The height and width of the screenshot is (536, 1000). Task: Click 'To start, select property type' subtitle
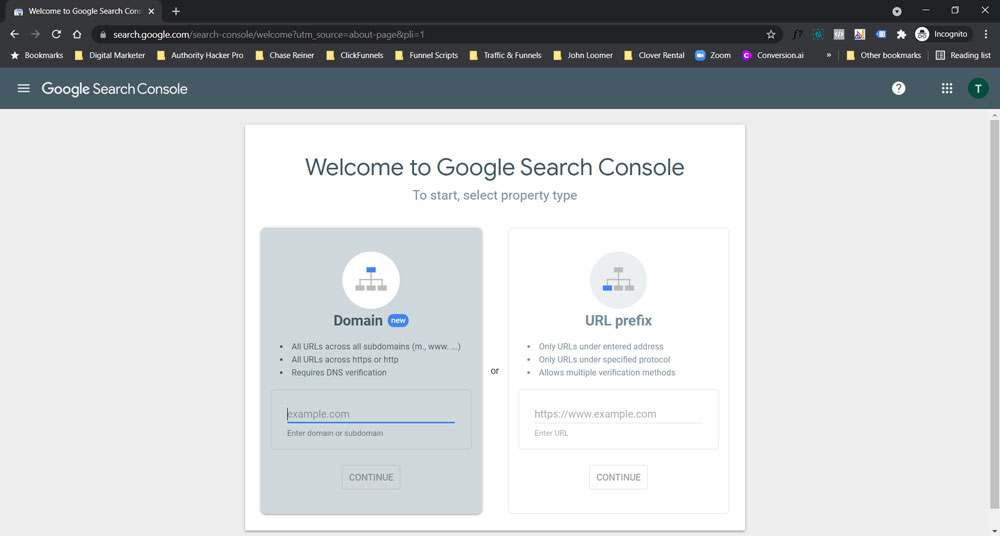(x=494, y=195)
